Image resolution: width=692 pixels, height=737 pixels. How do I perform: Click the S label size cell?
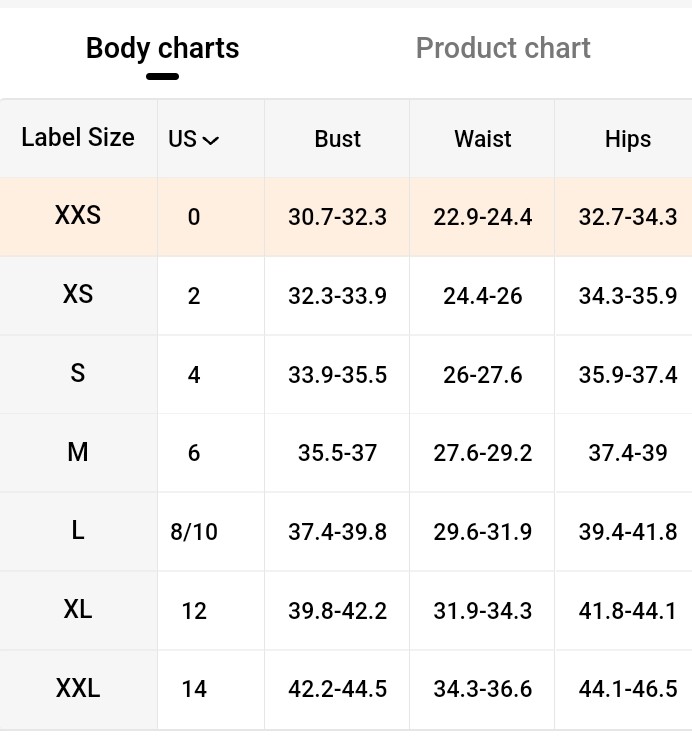click(x=78, y=374)
